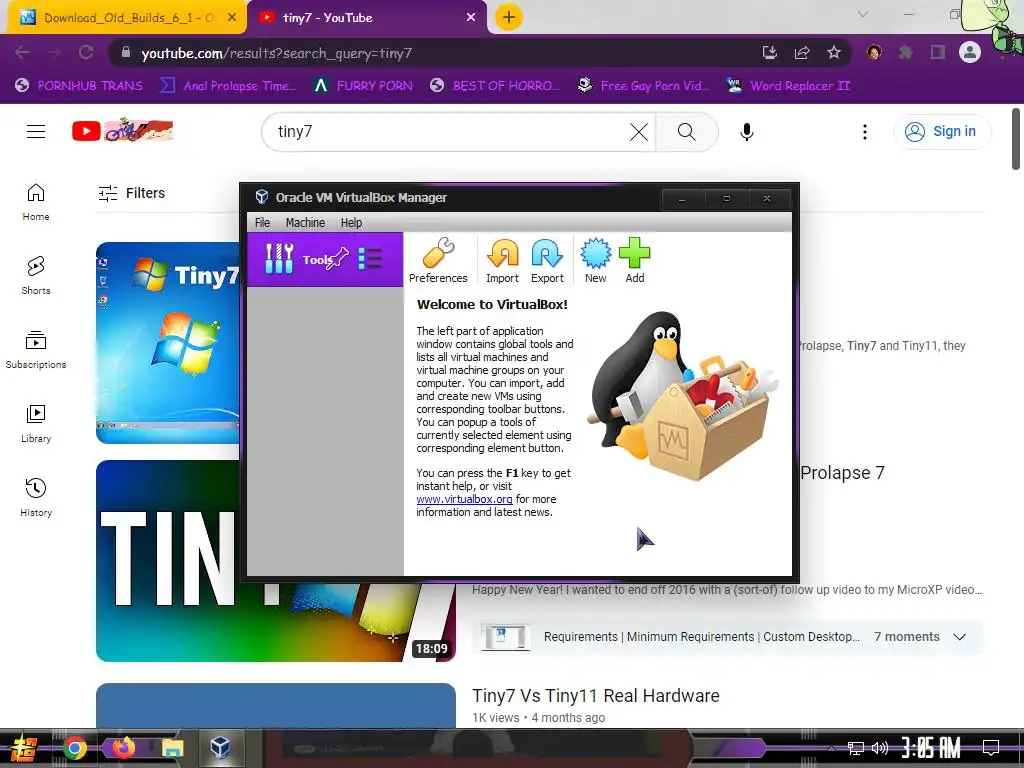Open the Start menu
The width and height of the screenshot is (1024, 768).
click(24, 748)
